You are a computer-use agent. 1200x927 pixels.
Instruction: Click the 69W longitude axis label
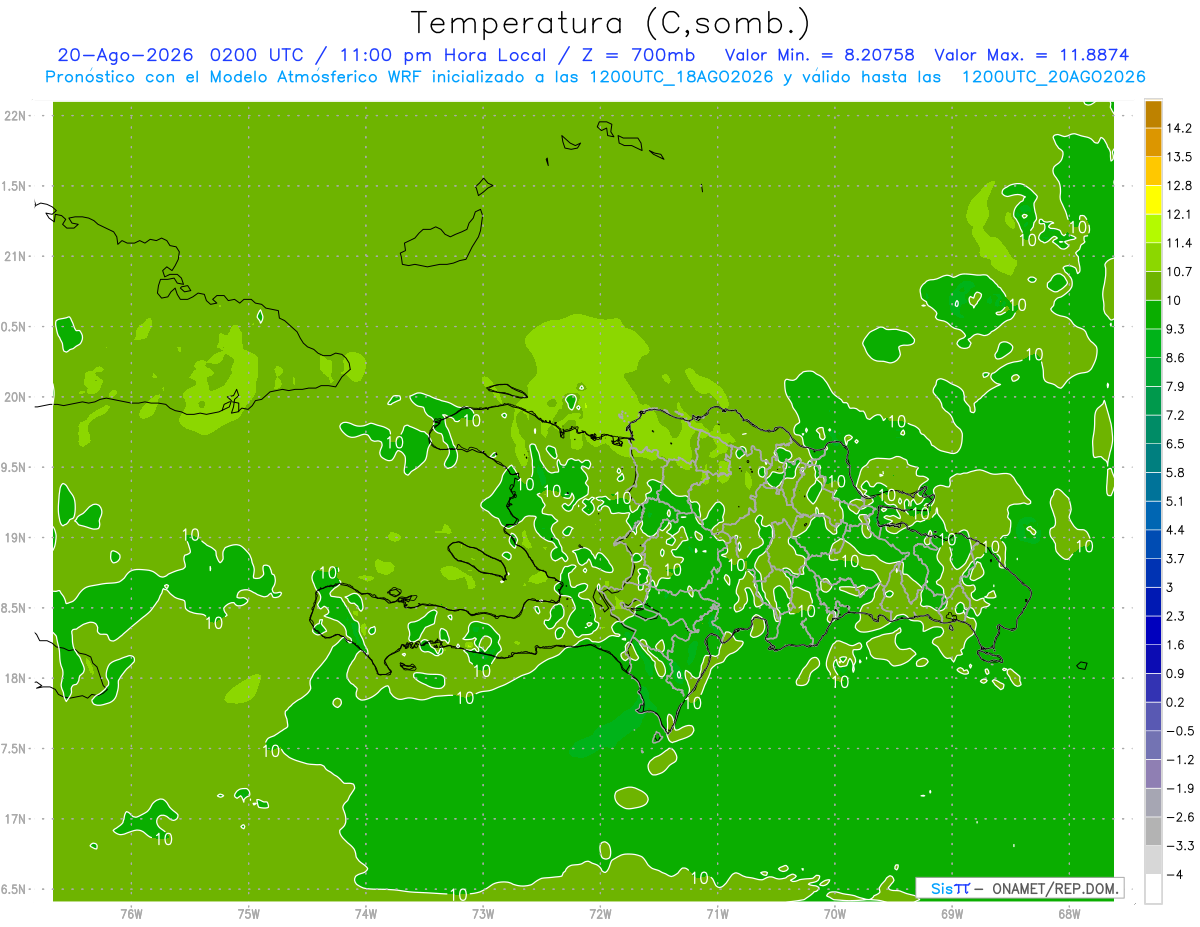pos(952,913)
